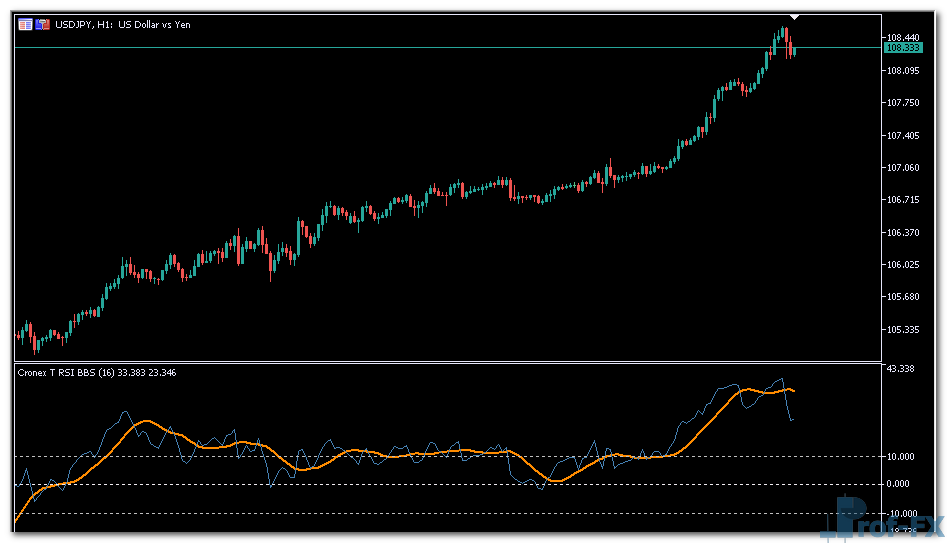Click the 108.440 price scale label
This screenshot has width=947, height=543.
click(903, 36)
